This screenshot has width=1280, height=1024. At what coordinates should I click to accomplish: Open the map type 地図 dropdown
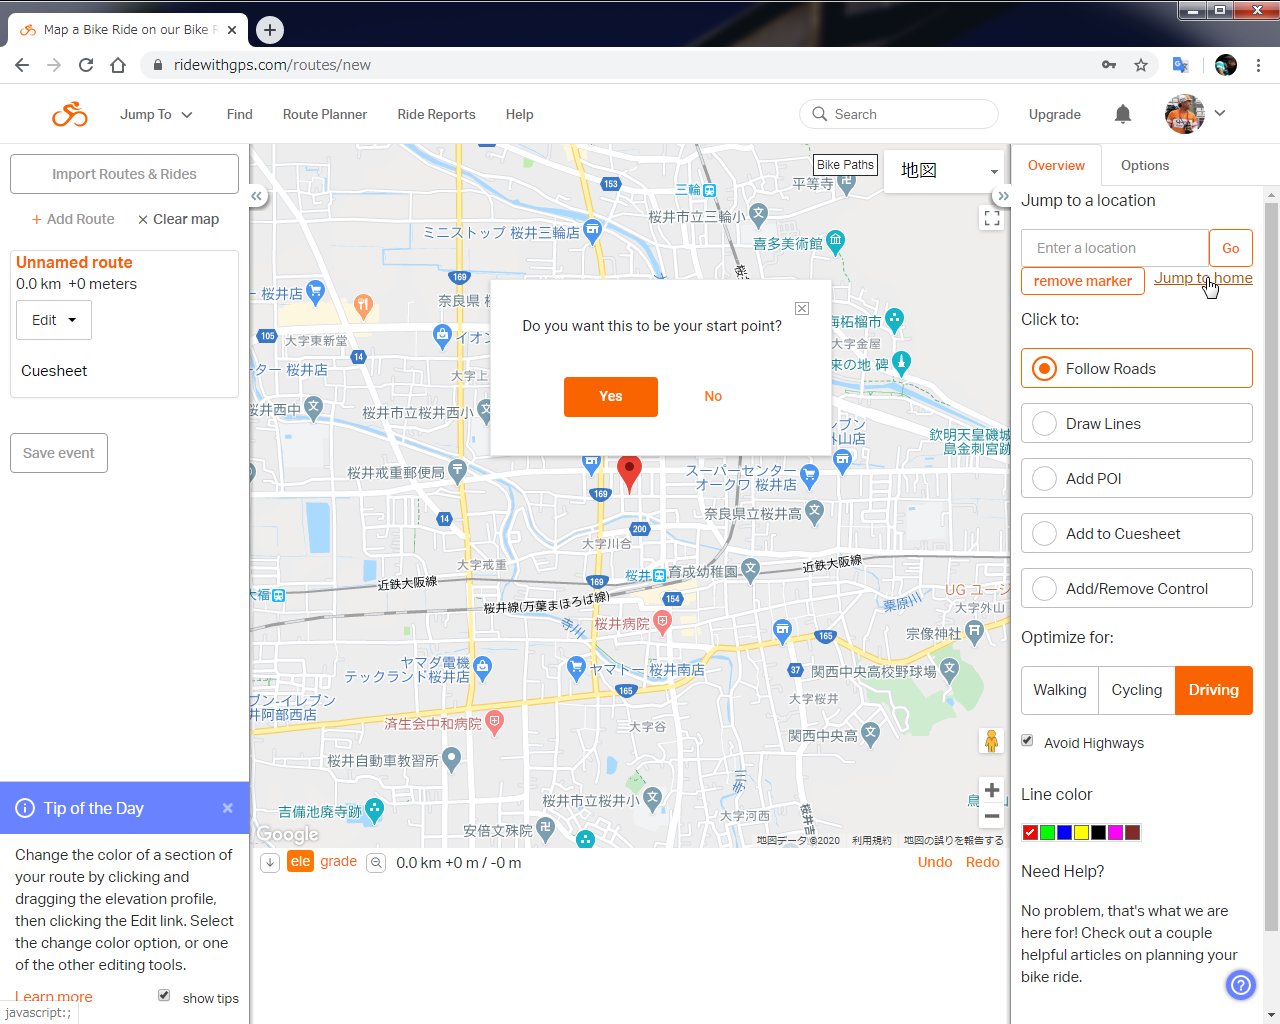click(x=947, y=170)
